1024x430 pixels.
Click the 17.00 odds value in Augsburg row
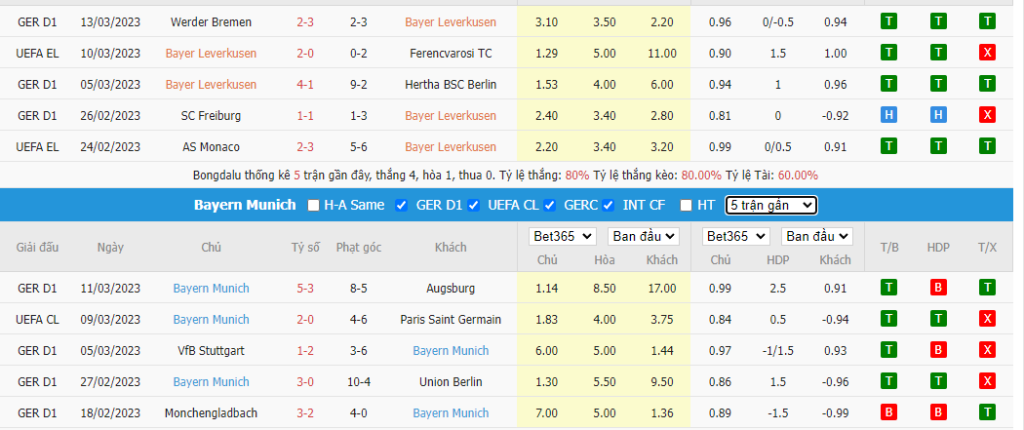pos(662,288)
